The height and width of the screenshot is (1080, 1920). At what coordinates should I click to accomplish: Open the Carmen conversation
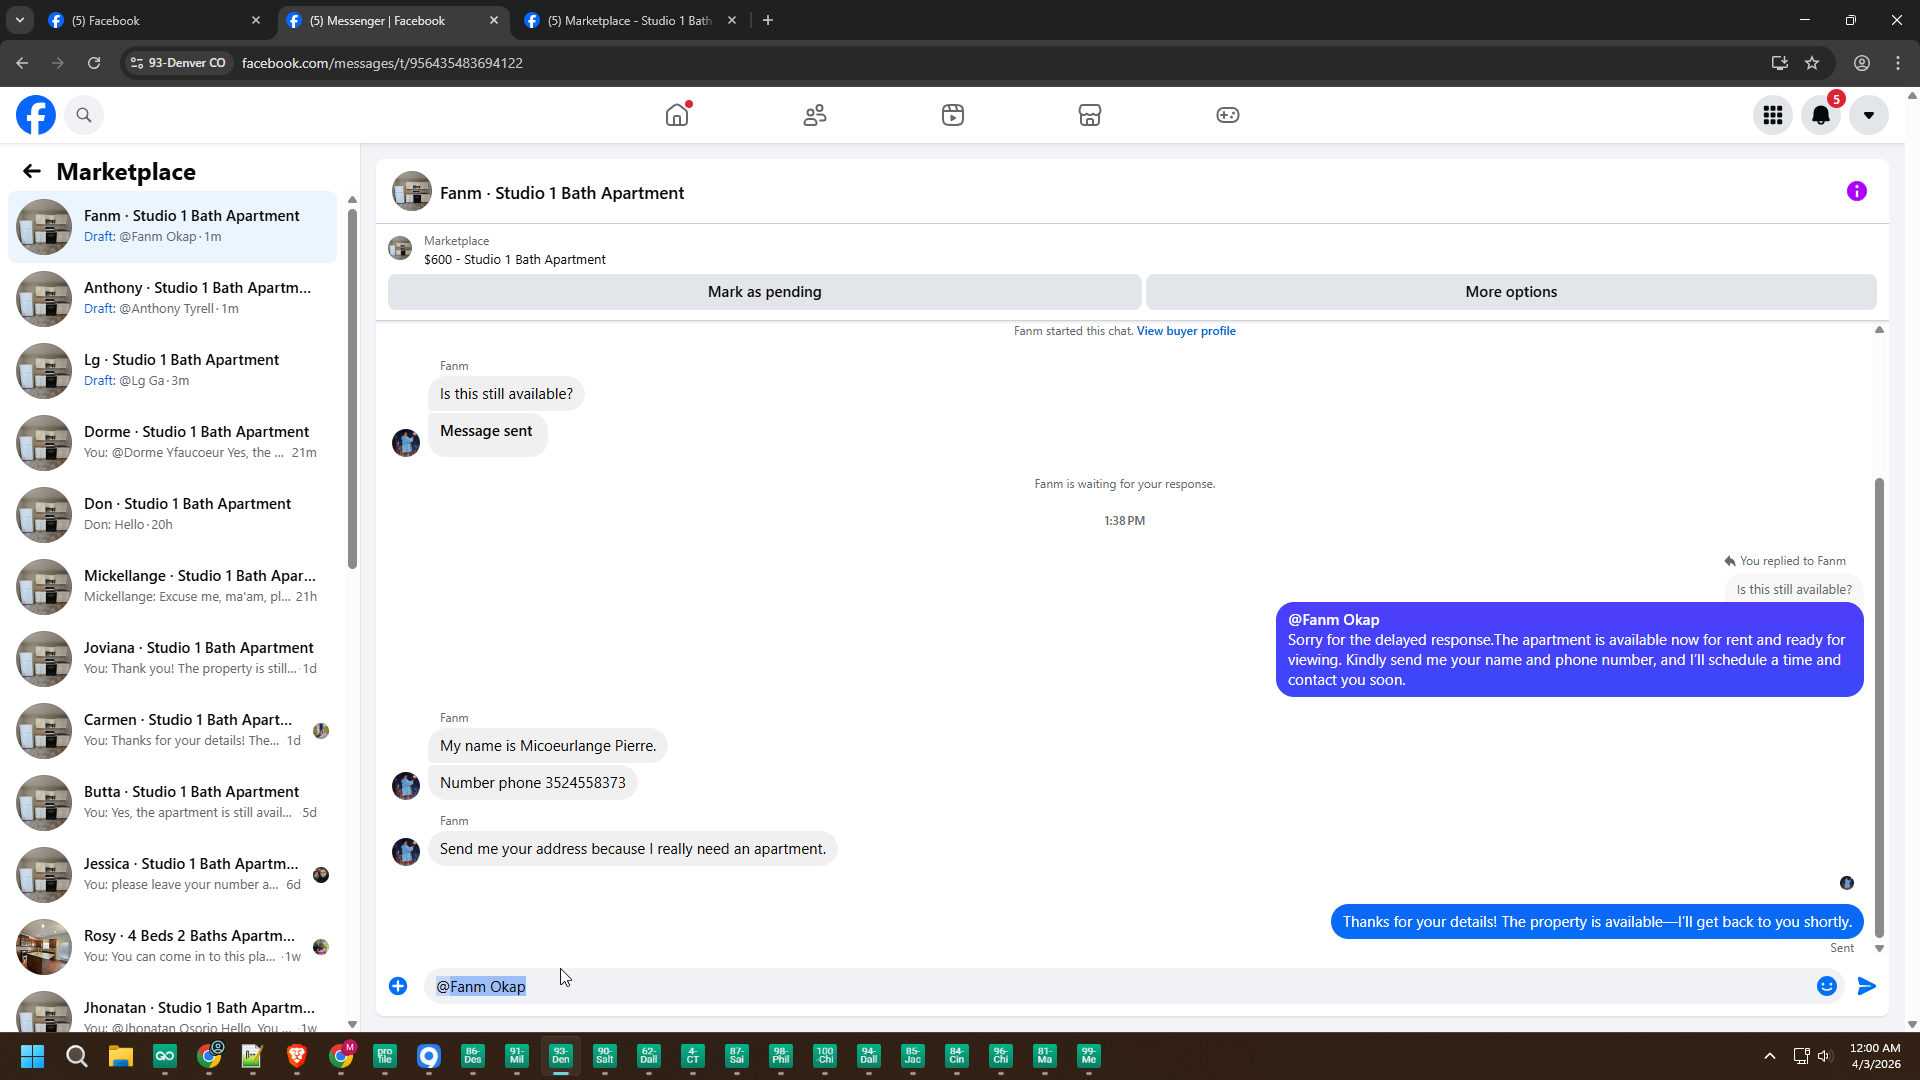pyautogui.click(x=172, y=730)
